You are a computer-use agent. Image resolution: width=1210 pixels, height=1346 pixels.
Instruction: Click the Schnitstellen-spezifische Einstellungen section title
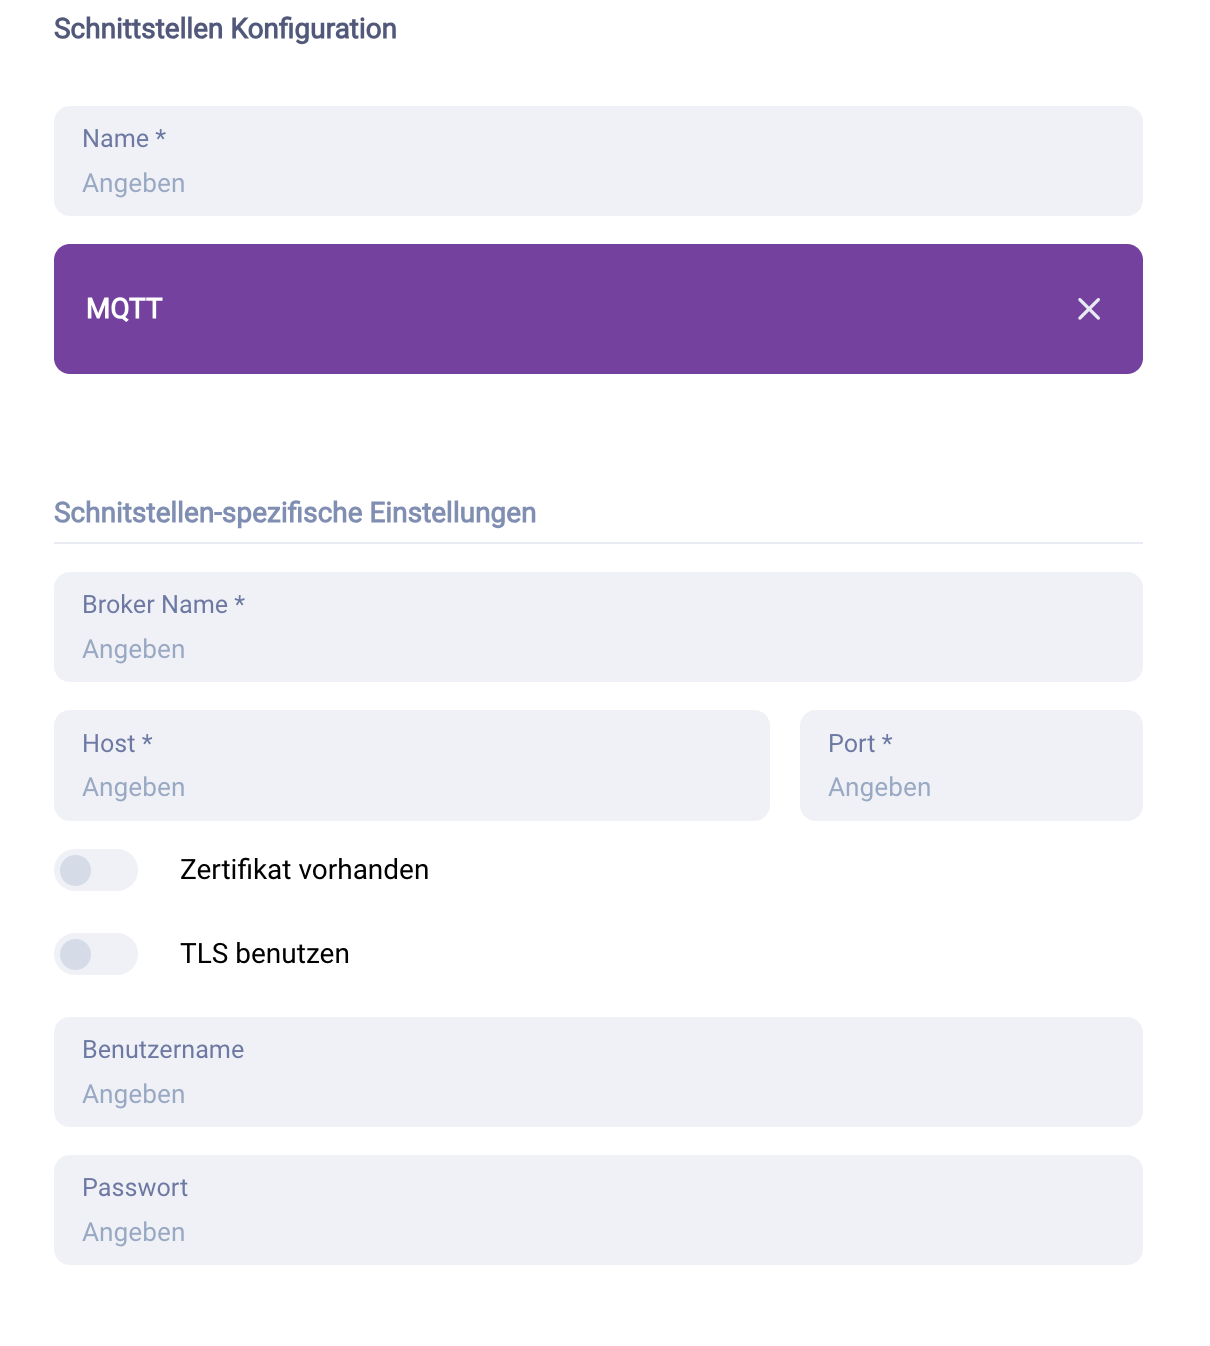point(295,512)
